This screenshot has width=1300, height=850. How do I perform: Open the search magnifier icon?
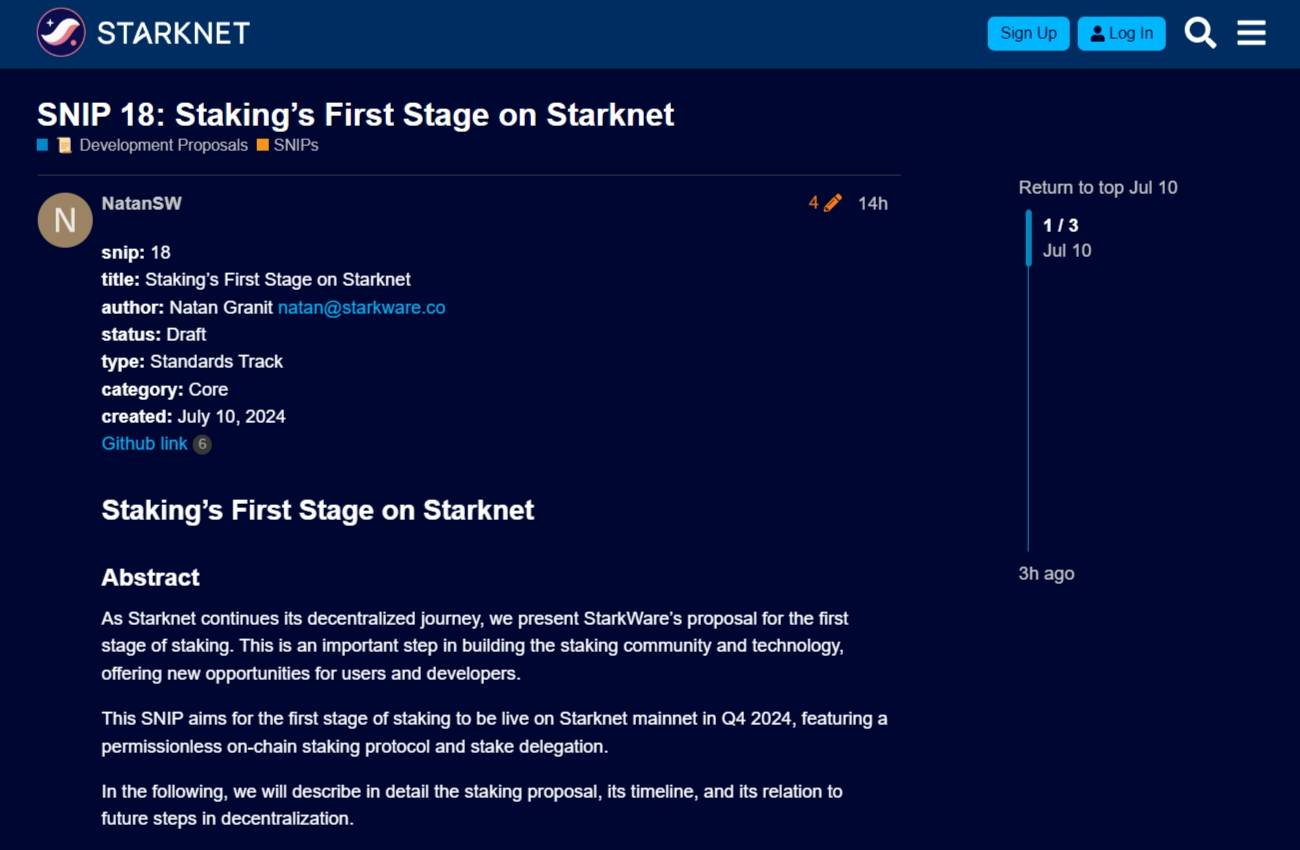click(1200, 33)
